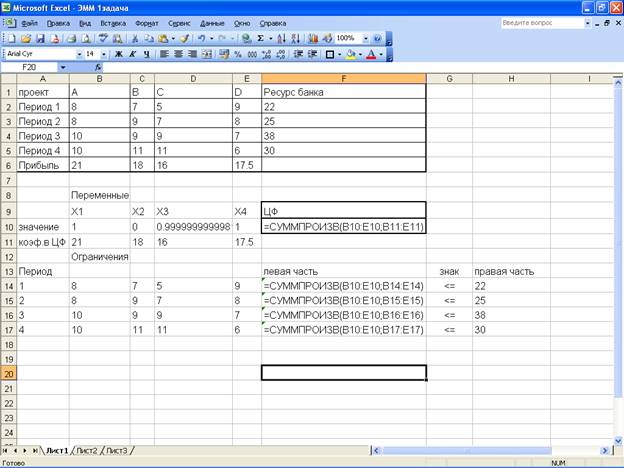Open the font size 14 dropdown

[104, 54]
